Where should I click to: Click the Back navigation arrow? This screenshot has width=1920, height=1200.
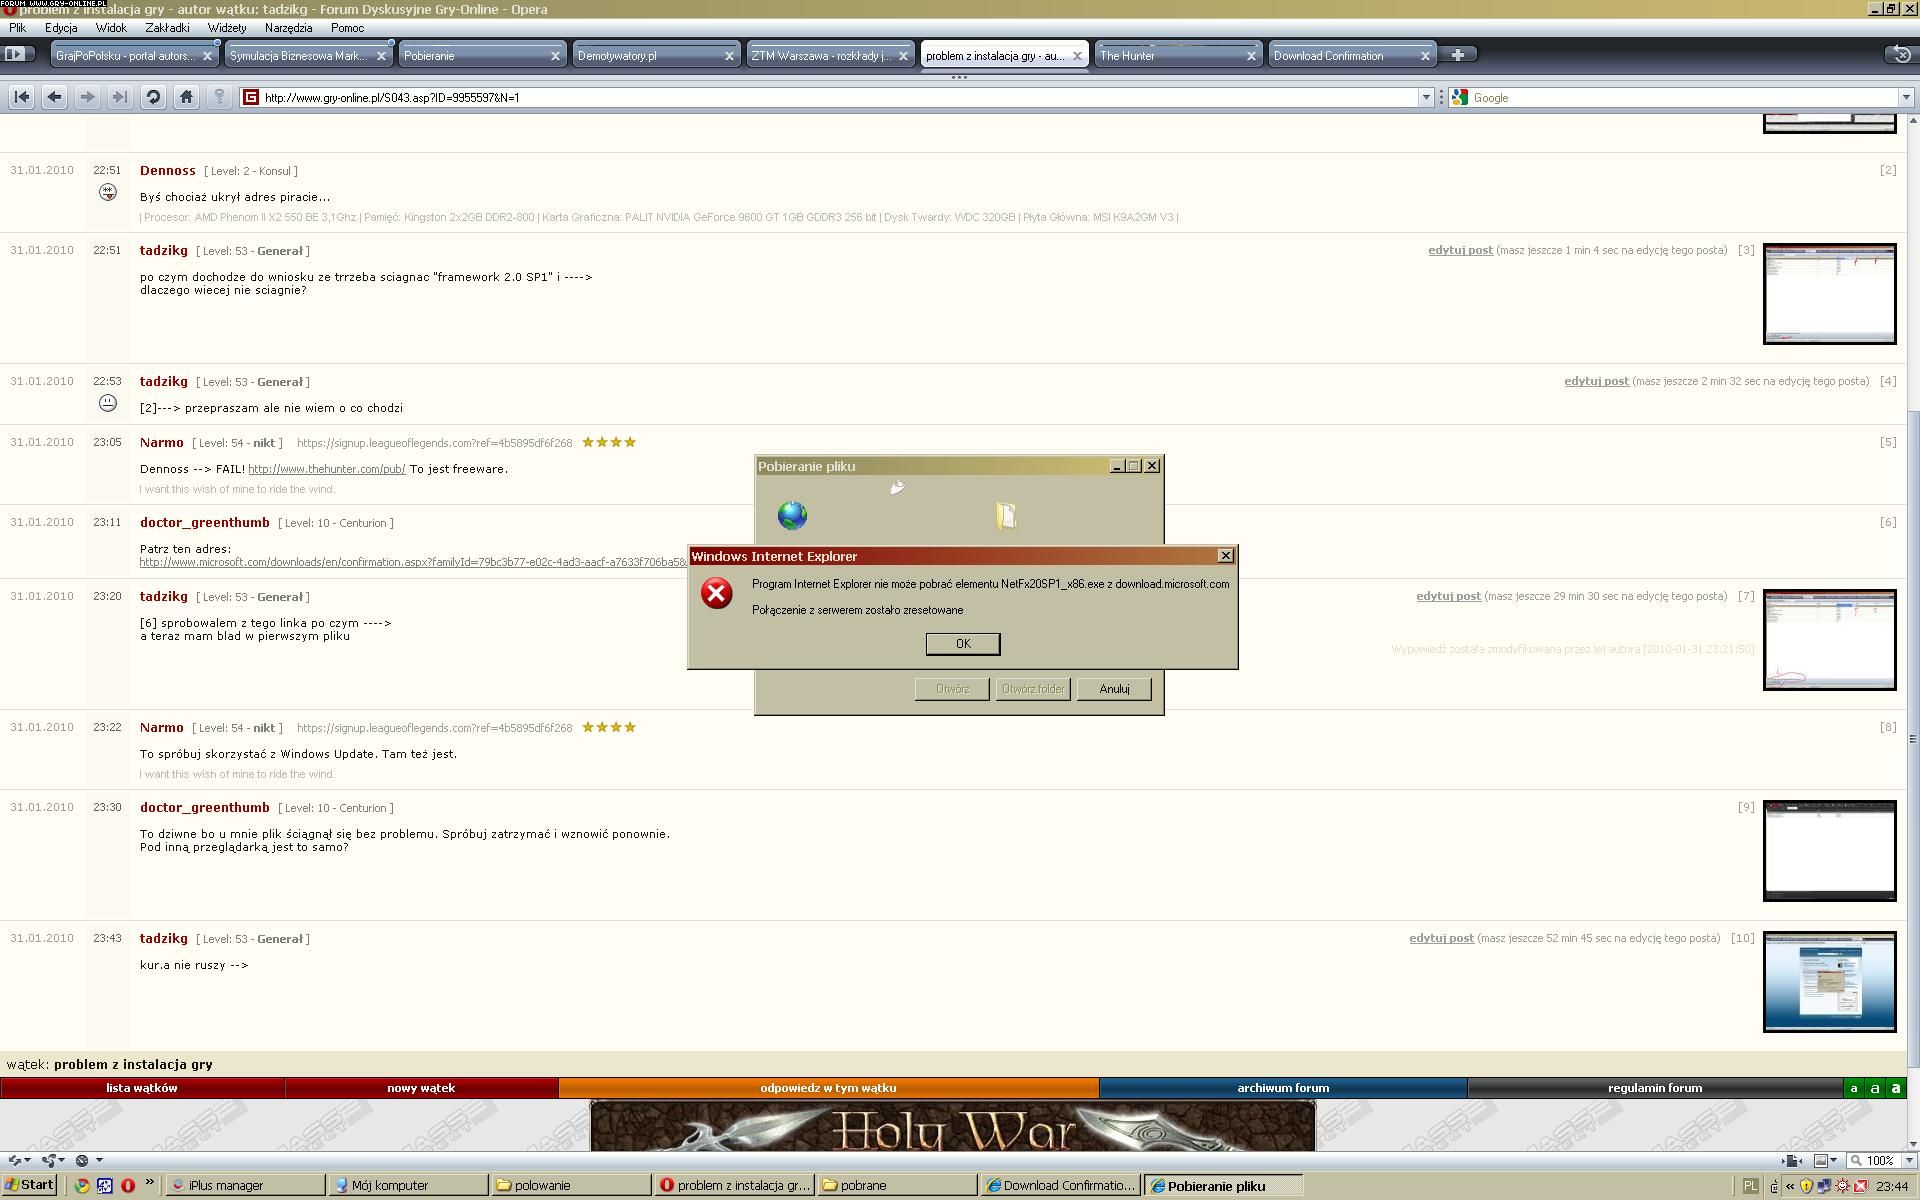[54, 97]
